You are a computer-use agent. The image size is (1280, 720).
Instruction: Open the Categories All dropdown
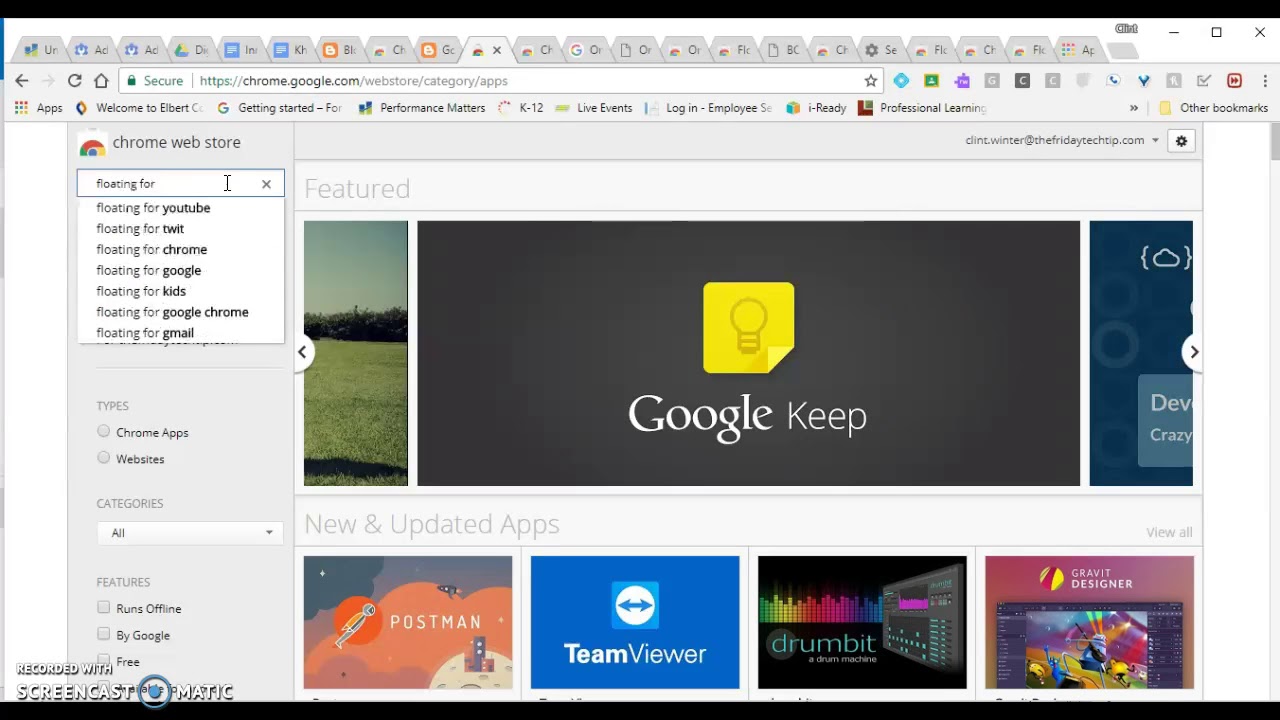coord(190,533)
